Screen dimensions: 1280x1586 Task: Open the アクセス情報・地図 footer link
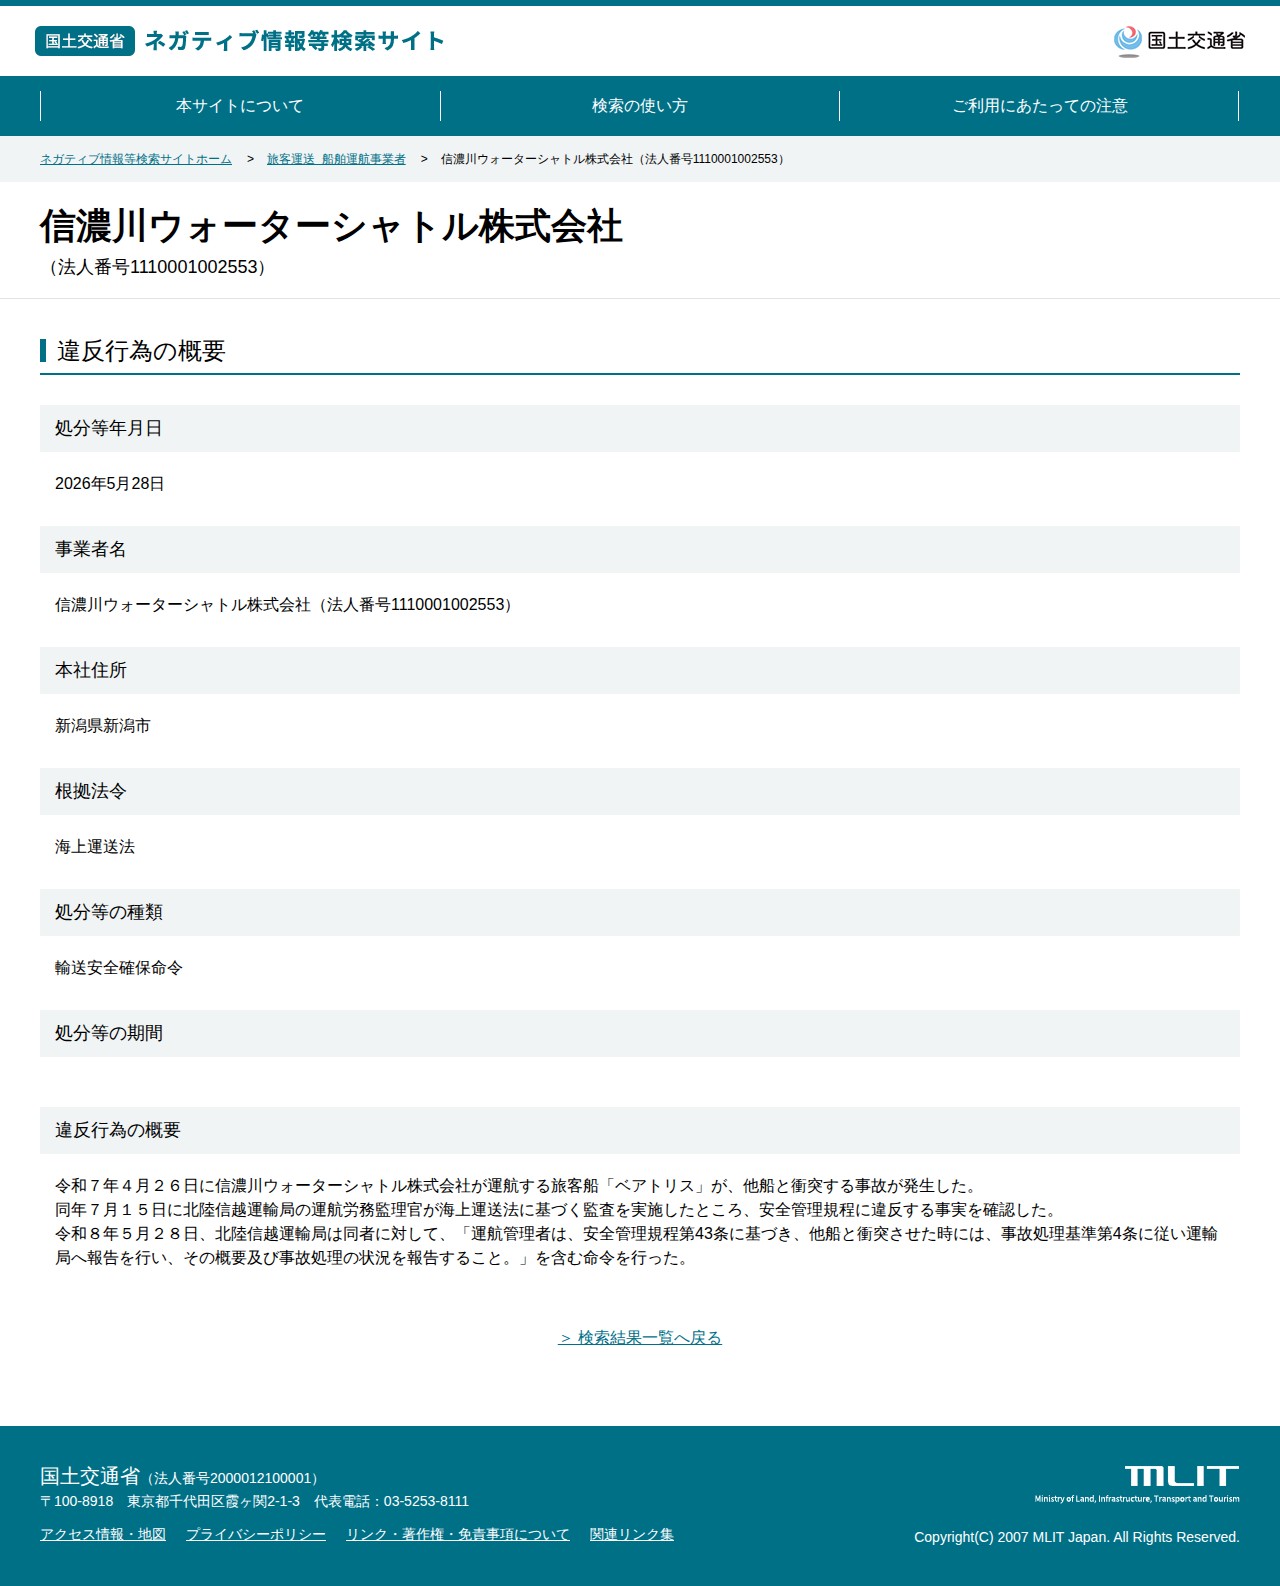[103, 1534]
